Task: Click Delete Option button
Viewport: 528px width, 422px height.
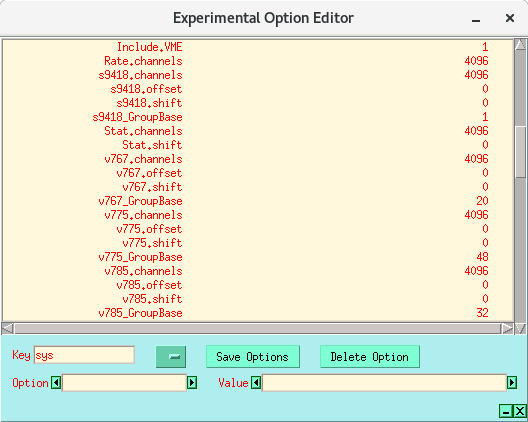Action: (x=370, y=357)
